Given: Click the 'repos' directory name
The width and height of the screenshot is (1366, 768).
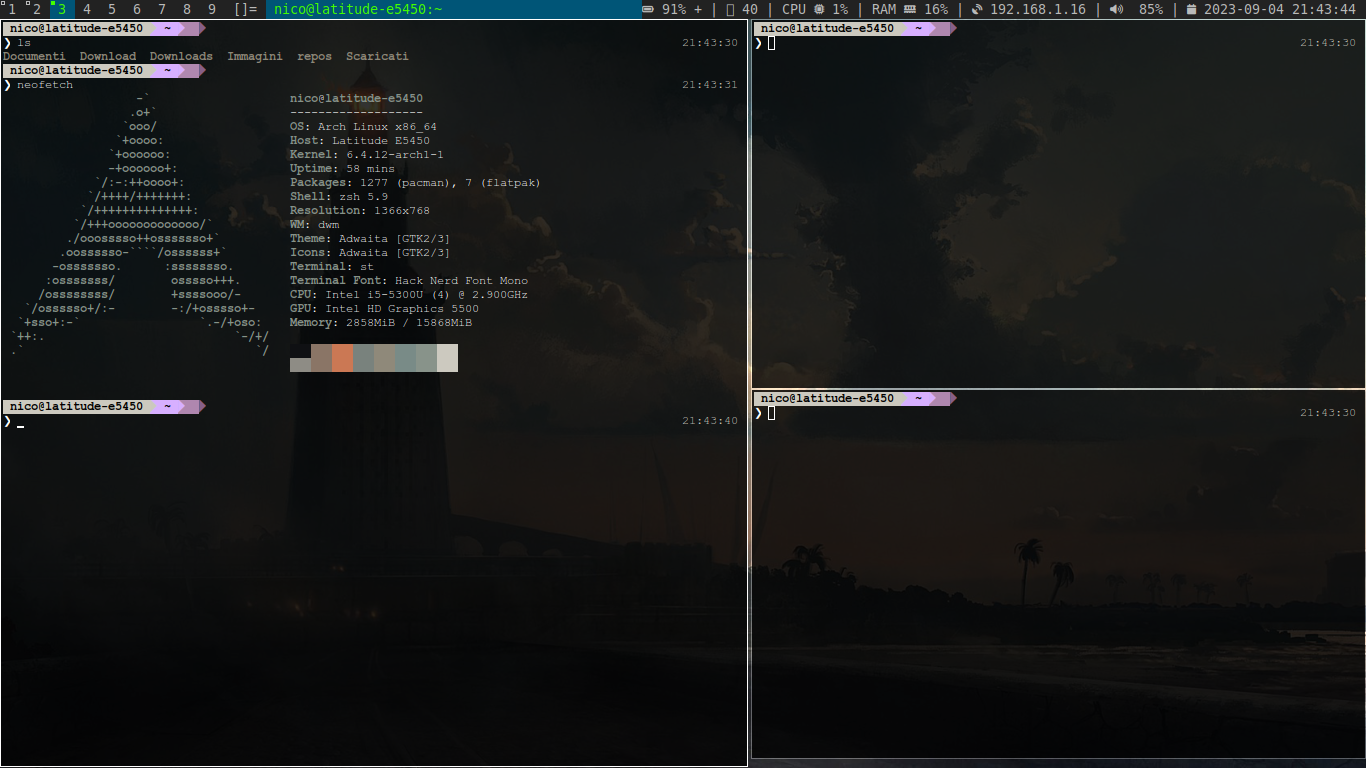Looking at the screenshot, I should tap(314, 57).
